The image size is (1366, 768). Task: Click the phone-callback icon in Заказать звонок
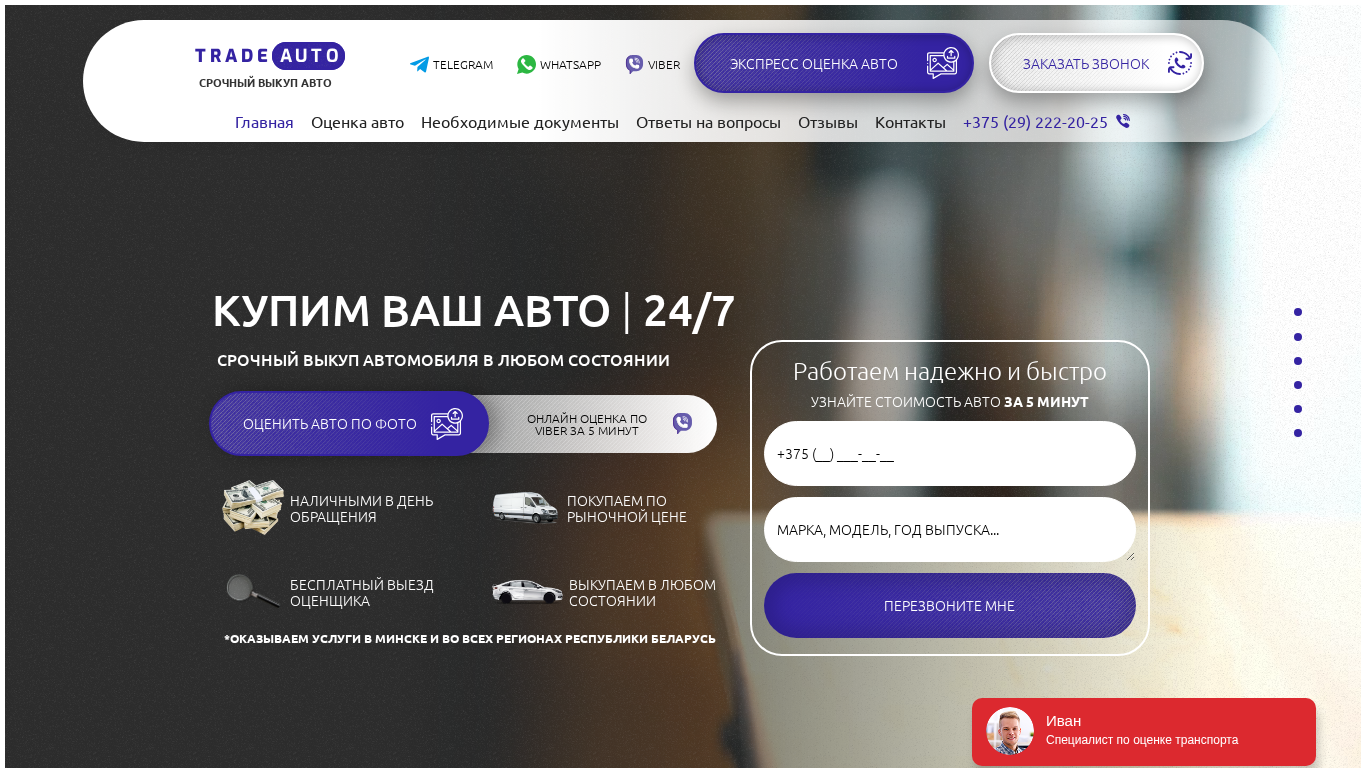(1180, 63)
